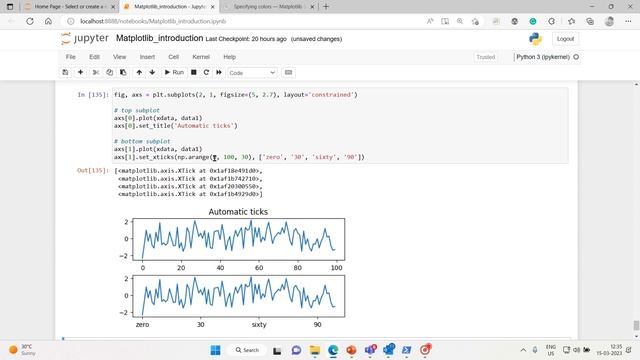
Task: Open the browser tab actions menu icon
Action: tap(10, 7)
